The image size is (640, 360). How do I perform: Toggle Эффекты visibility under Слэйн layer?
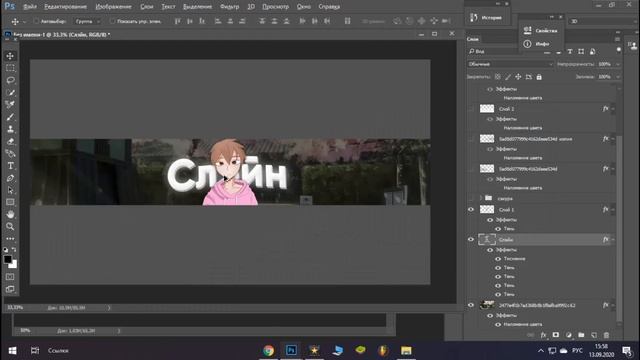[490, 250]
